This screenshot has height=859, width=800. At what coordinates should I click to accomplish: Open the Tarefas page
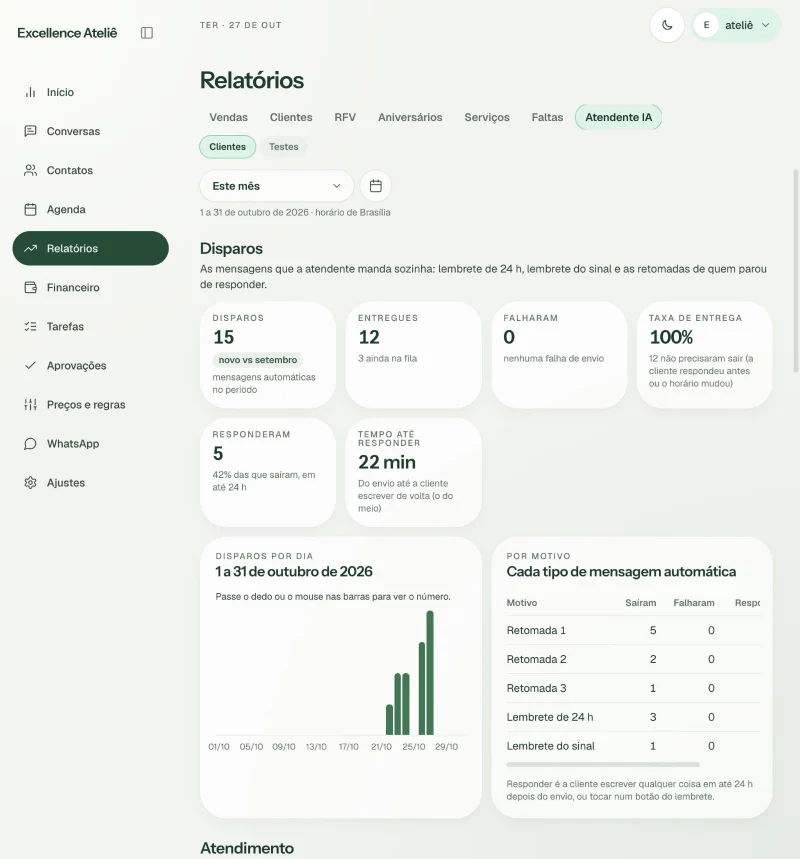90,327
